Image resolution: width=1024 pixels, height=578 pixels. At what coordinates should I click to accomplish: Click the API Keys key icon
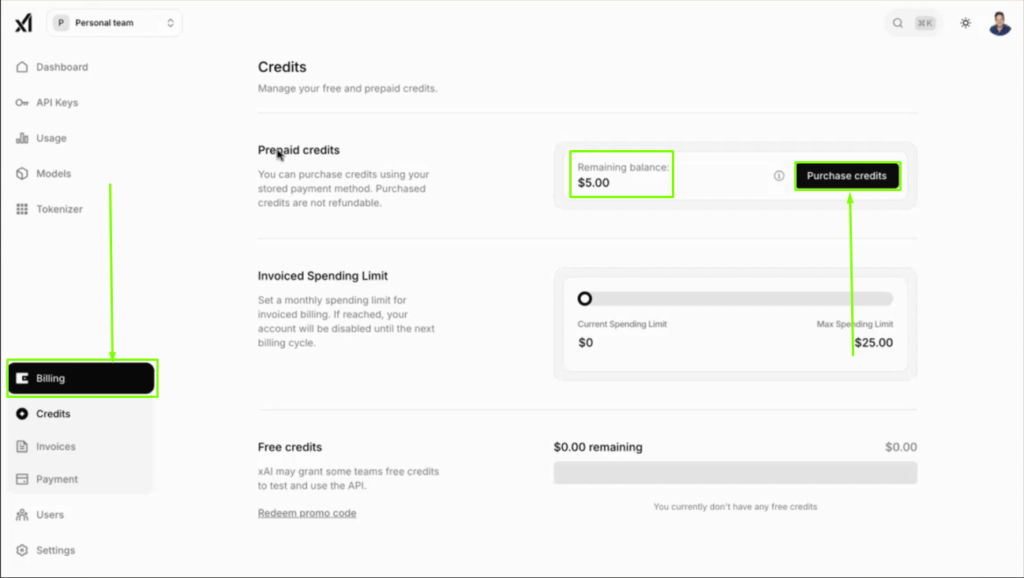point(22,103)
